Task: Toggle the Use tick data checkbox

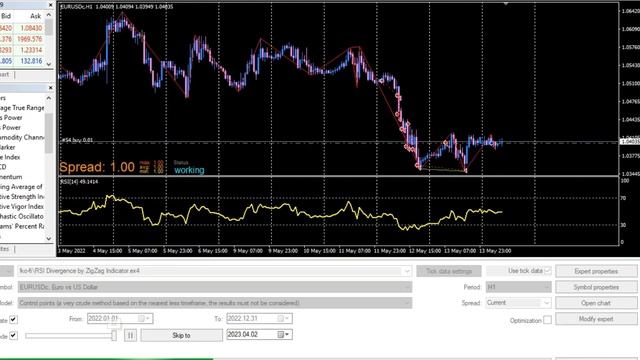Action: [x=547, y=271]
